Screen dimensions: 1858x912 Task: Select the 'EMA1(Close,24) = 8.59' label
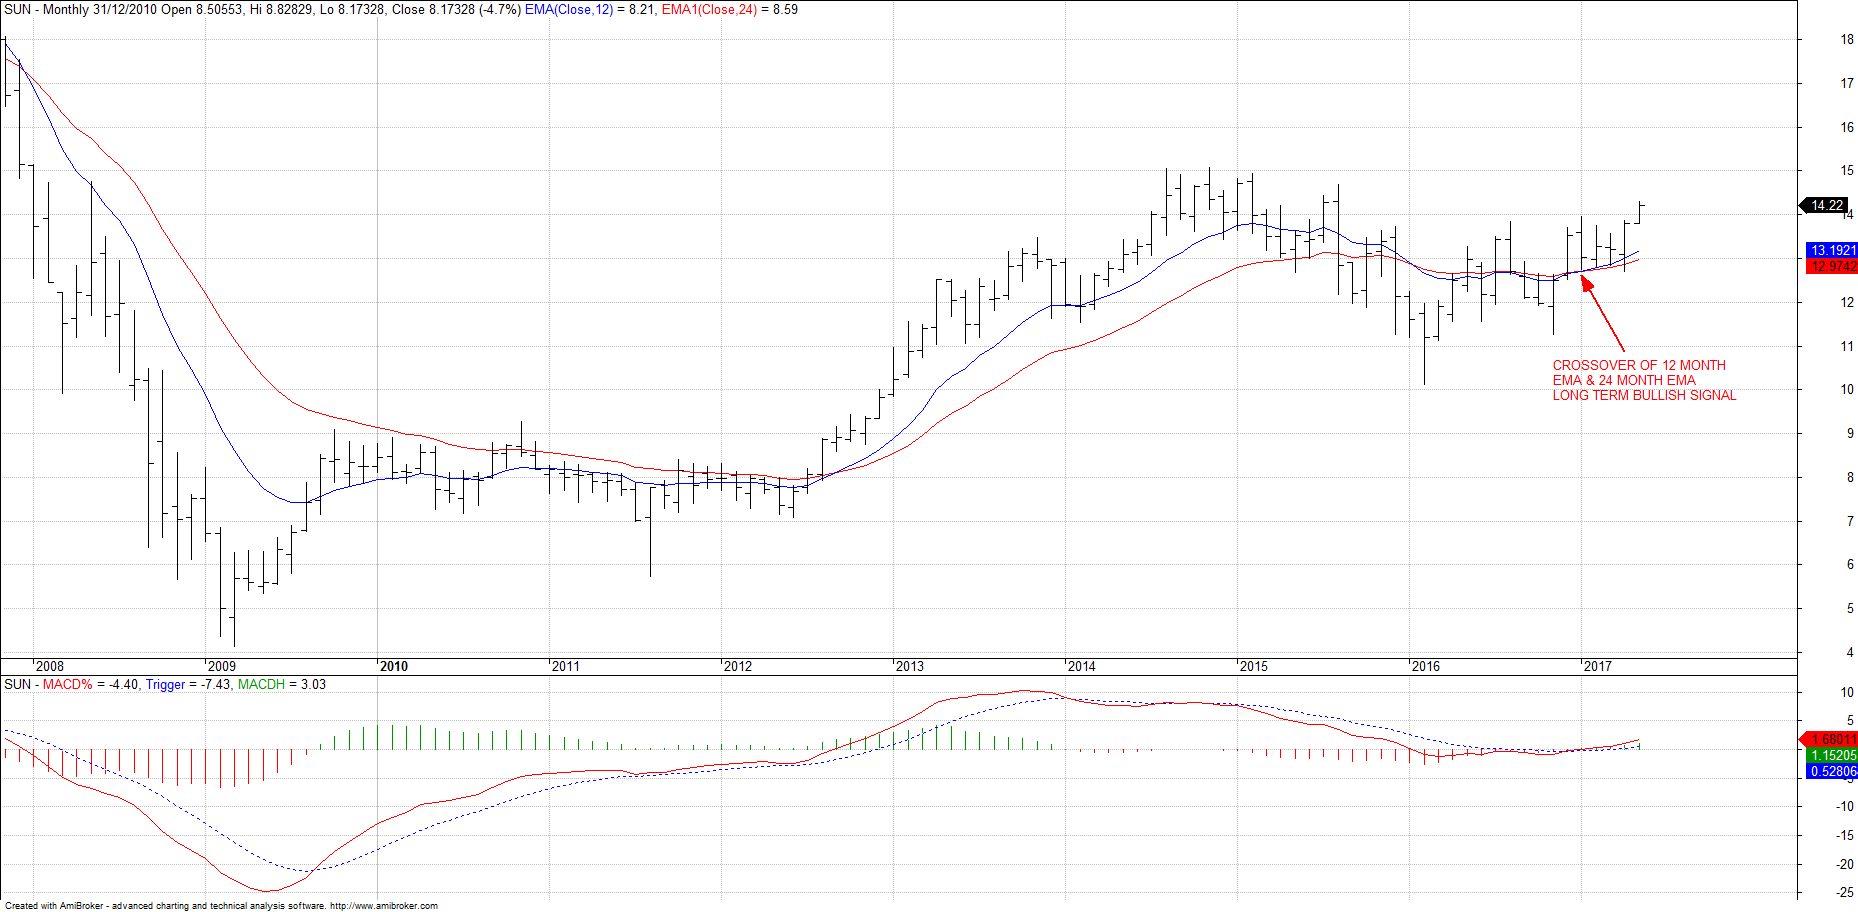730,10
